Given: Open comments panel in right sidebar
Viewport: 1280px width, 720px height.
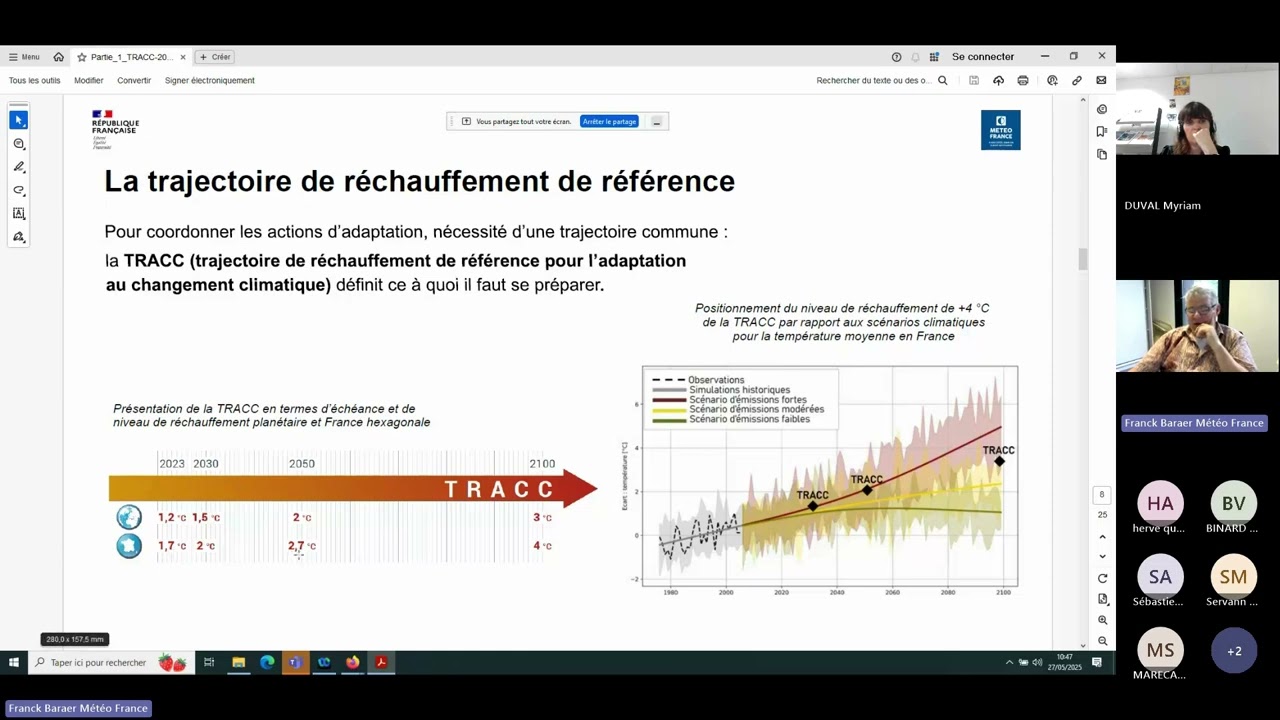Looking at the screenshot, I should [1102, 109].
